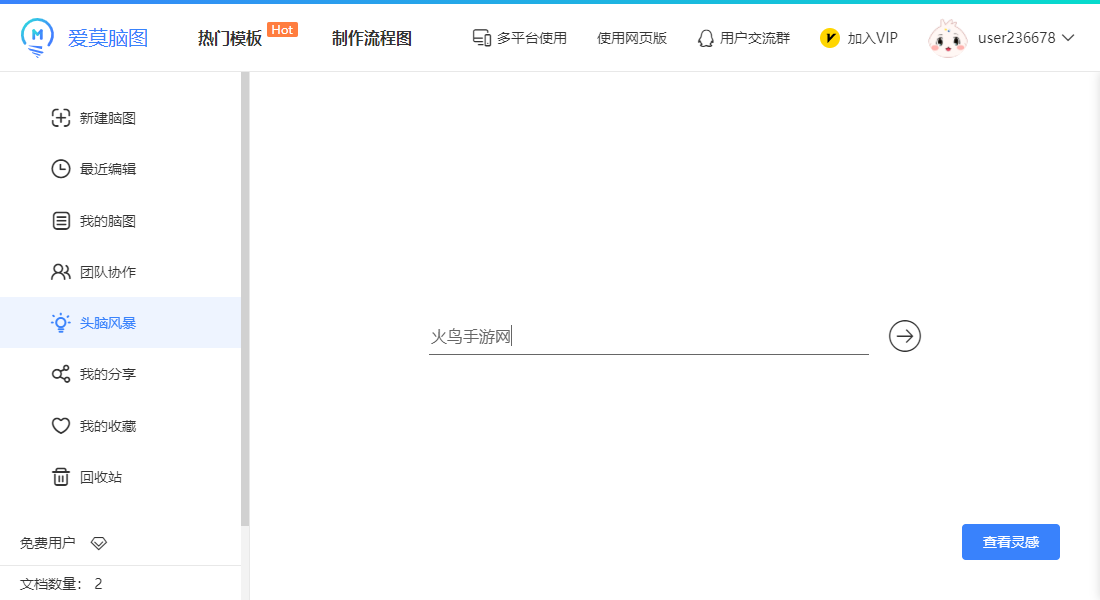Open 回收站 sidebar entry

(x=121, y=477)
